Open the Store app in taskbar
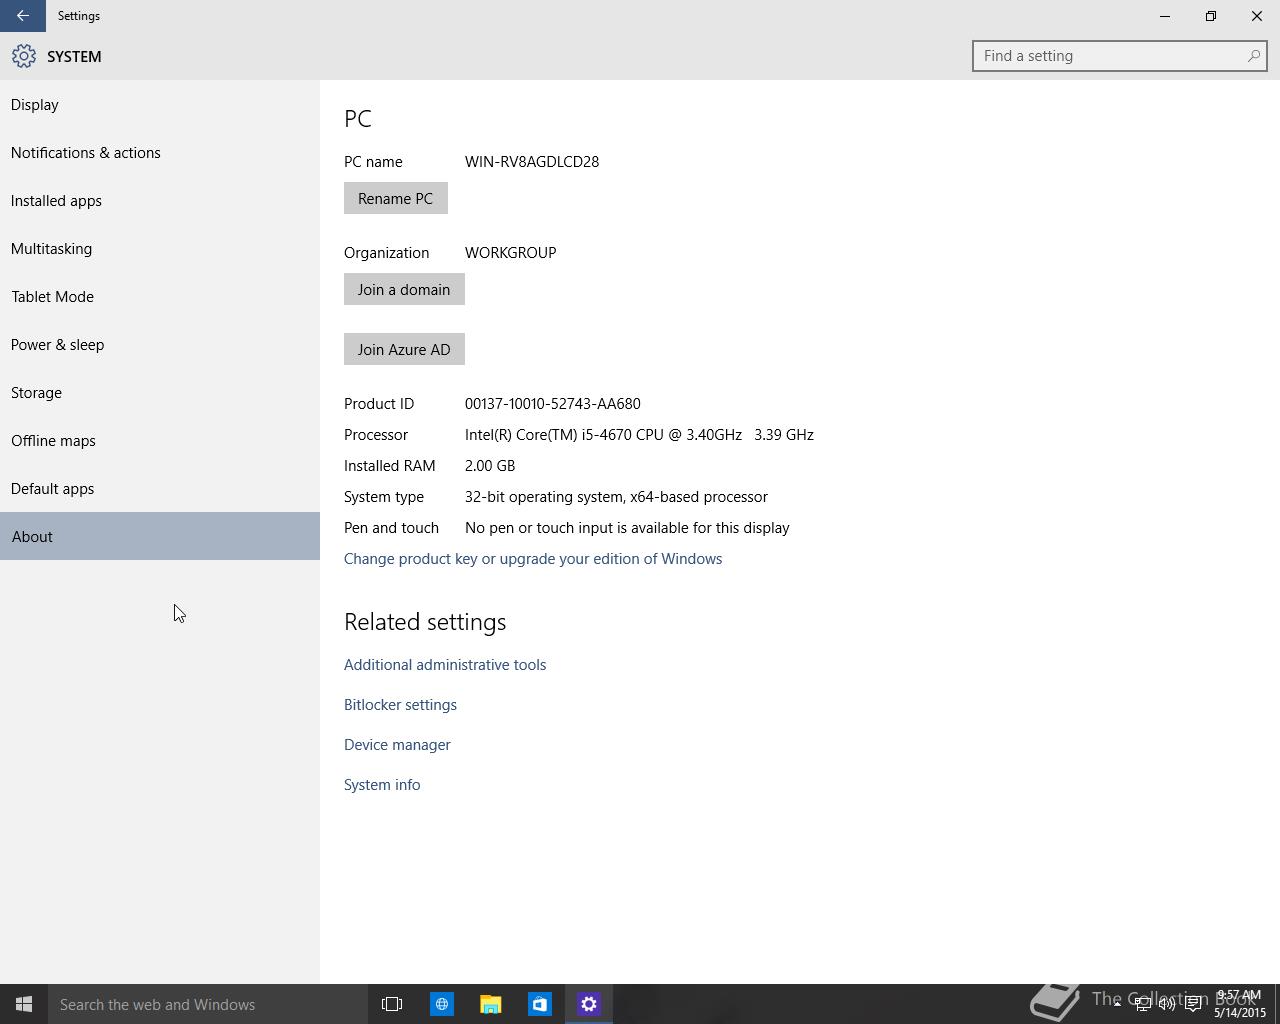This screenshot has width=1280, height=1024. (539, 1004)
